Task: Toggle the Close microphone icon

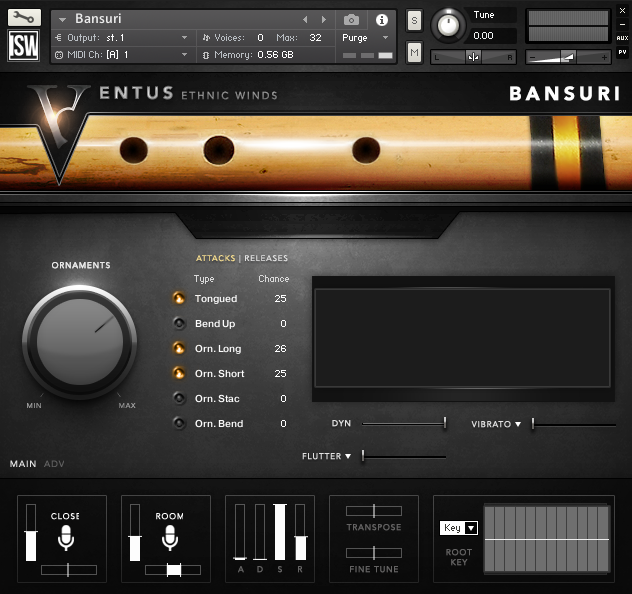Action: point(66,539)
